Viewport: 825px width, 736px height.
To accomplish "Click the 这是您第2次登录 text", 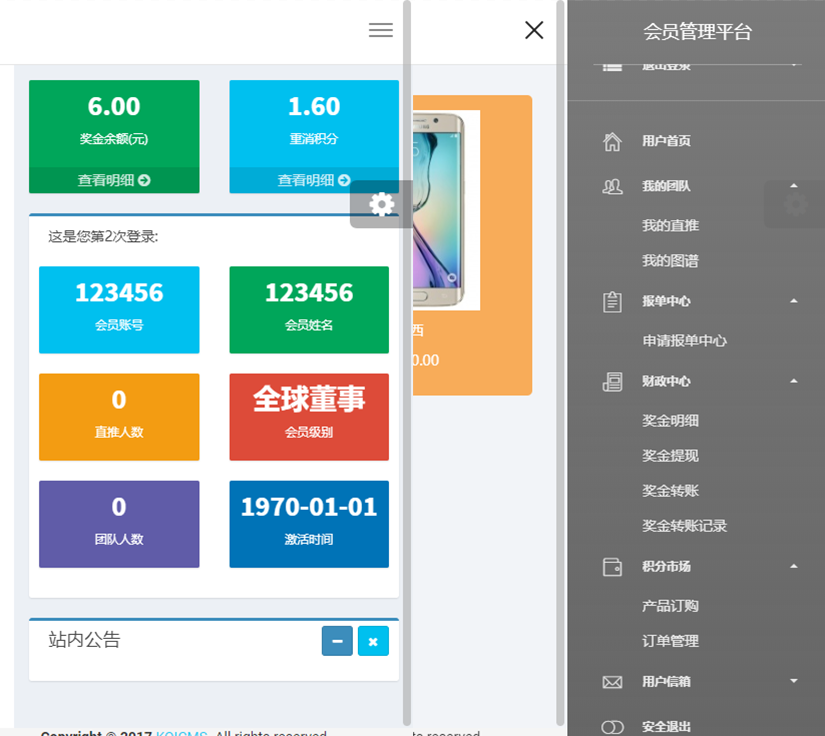I will click(103, 237).
